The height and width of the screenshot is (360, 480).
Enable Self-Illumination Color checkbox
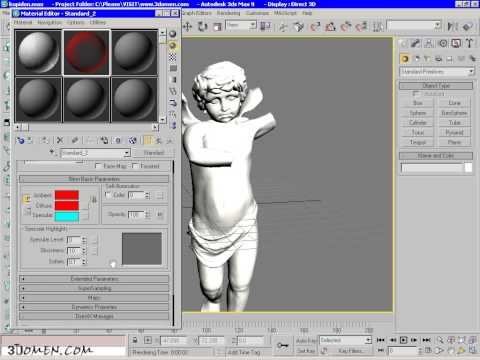108,195
